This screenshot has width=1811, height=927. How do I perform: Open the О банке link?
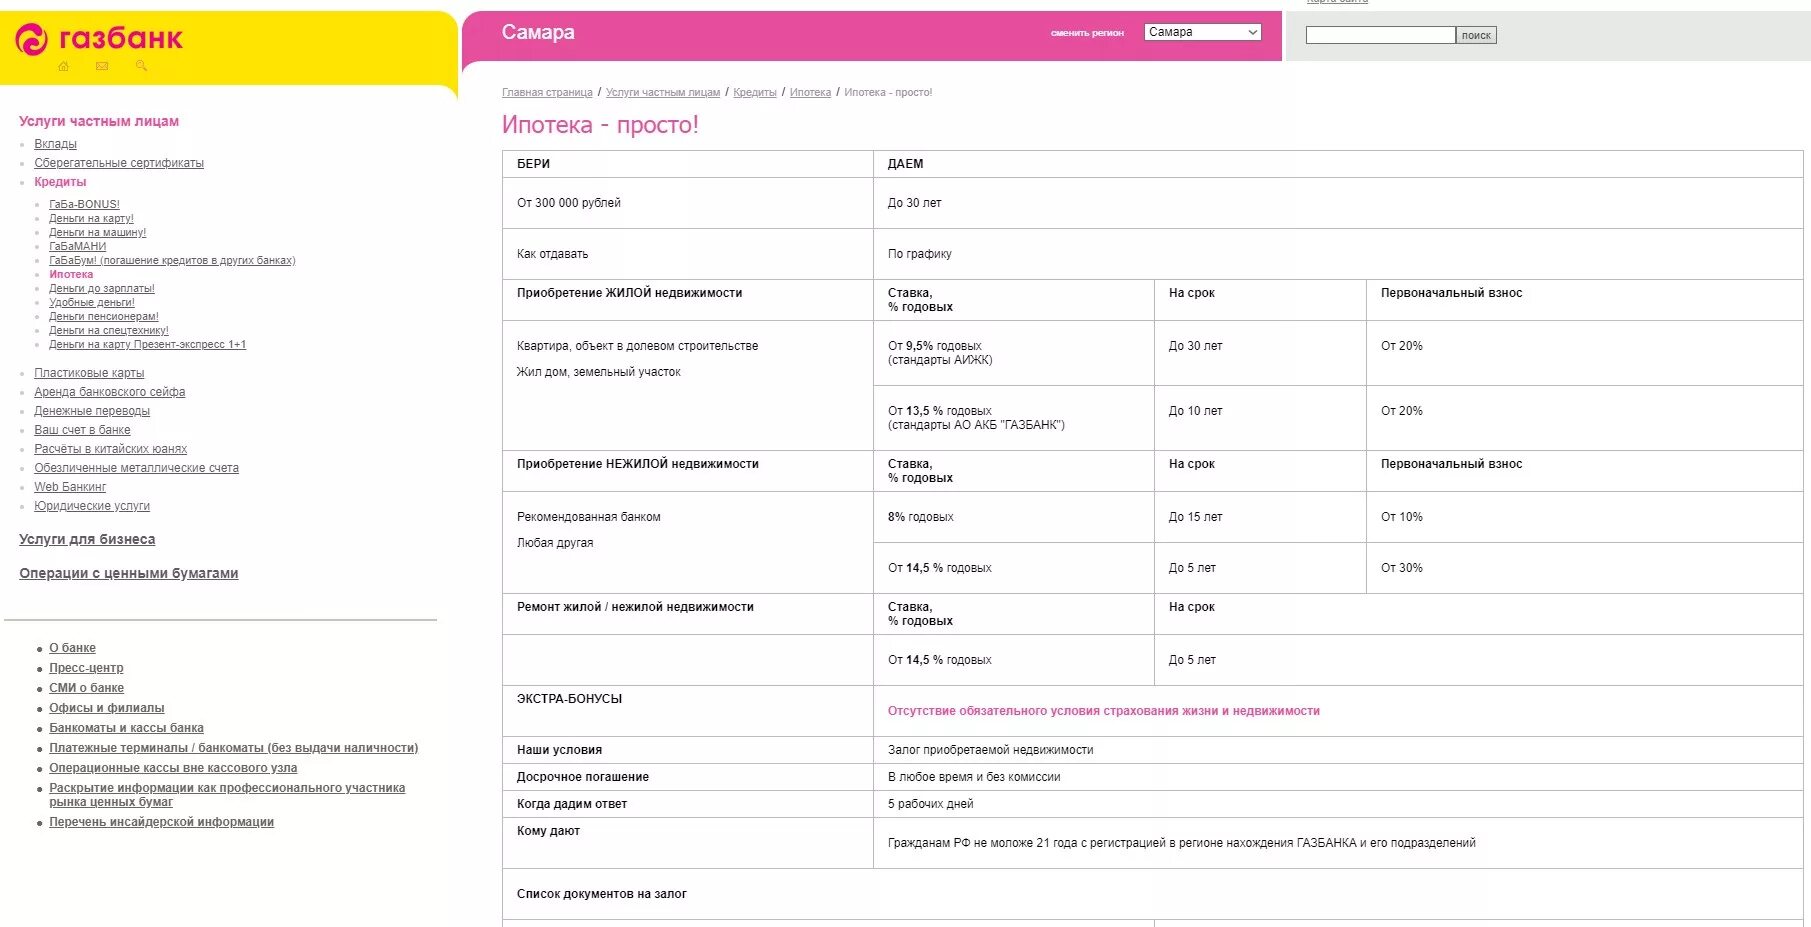click(73, 648)
